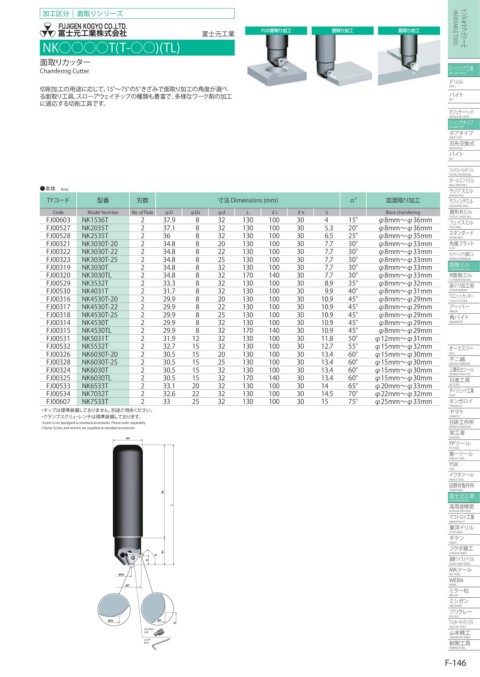This screenshot has height=677, width=480.
Task: Click the φ25mm～φ33mm bore chamfering value
Action: click(404, 402)
